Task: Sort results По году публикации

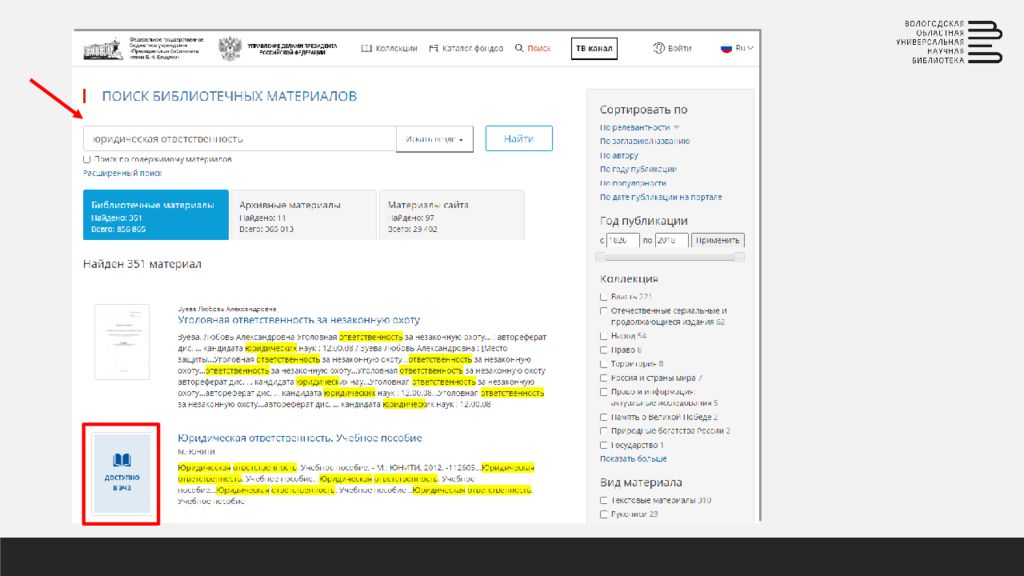Action: [638, 169]
